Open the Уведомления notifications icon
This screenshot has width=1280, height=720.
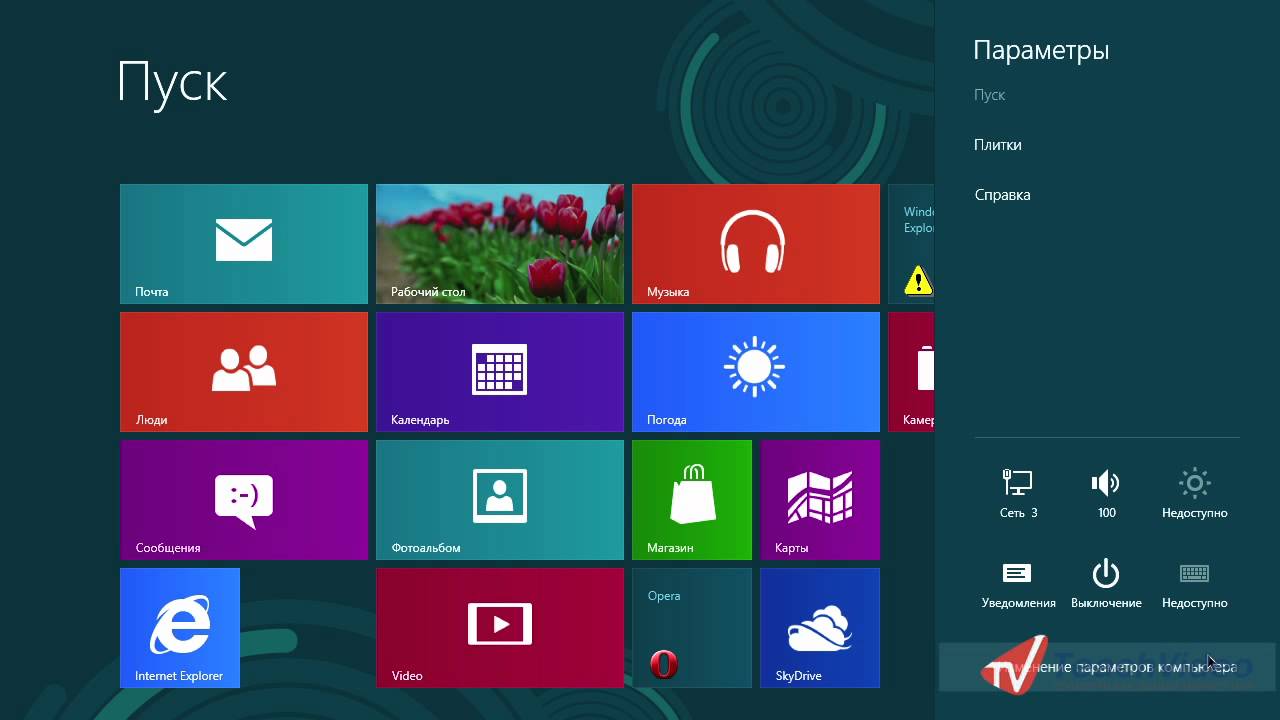pyautogui.click(x=1018, y=583)
